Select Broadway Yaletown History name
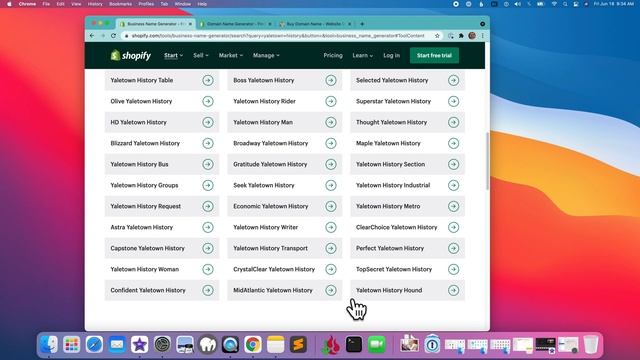Viewport: 640px width, 360px height. pyautogui.click(x=270, y=143)
